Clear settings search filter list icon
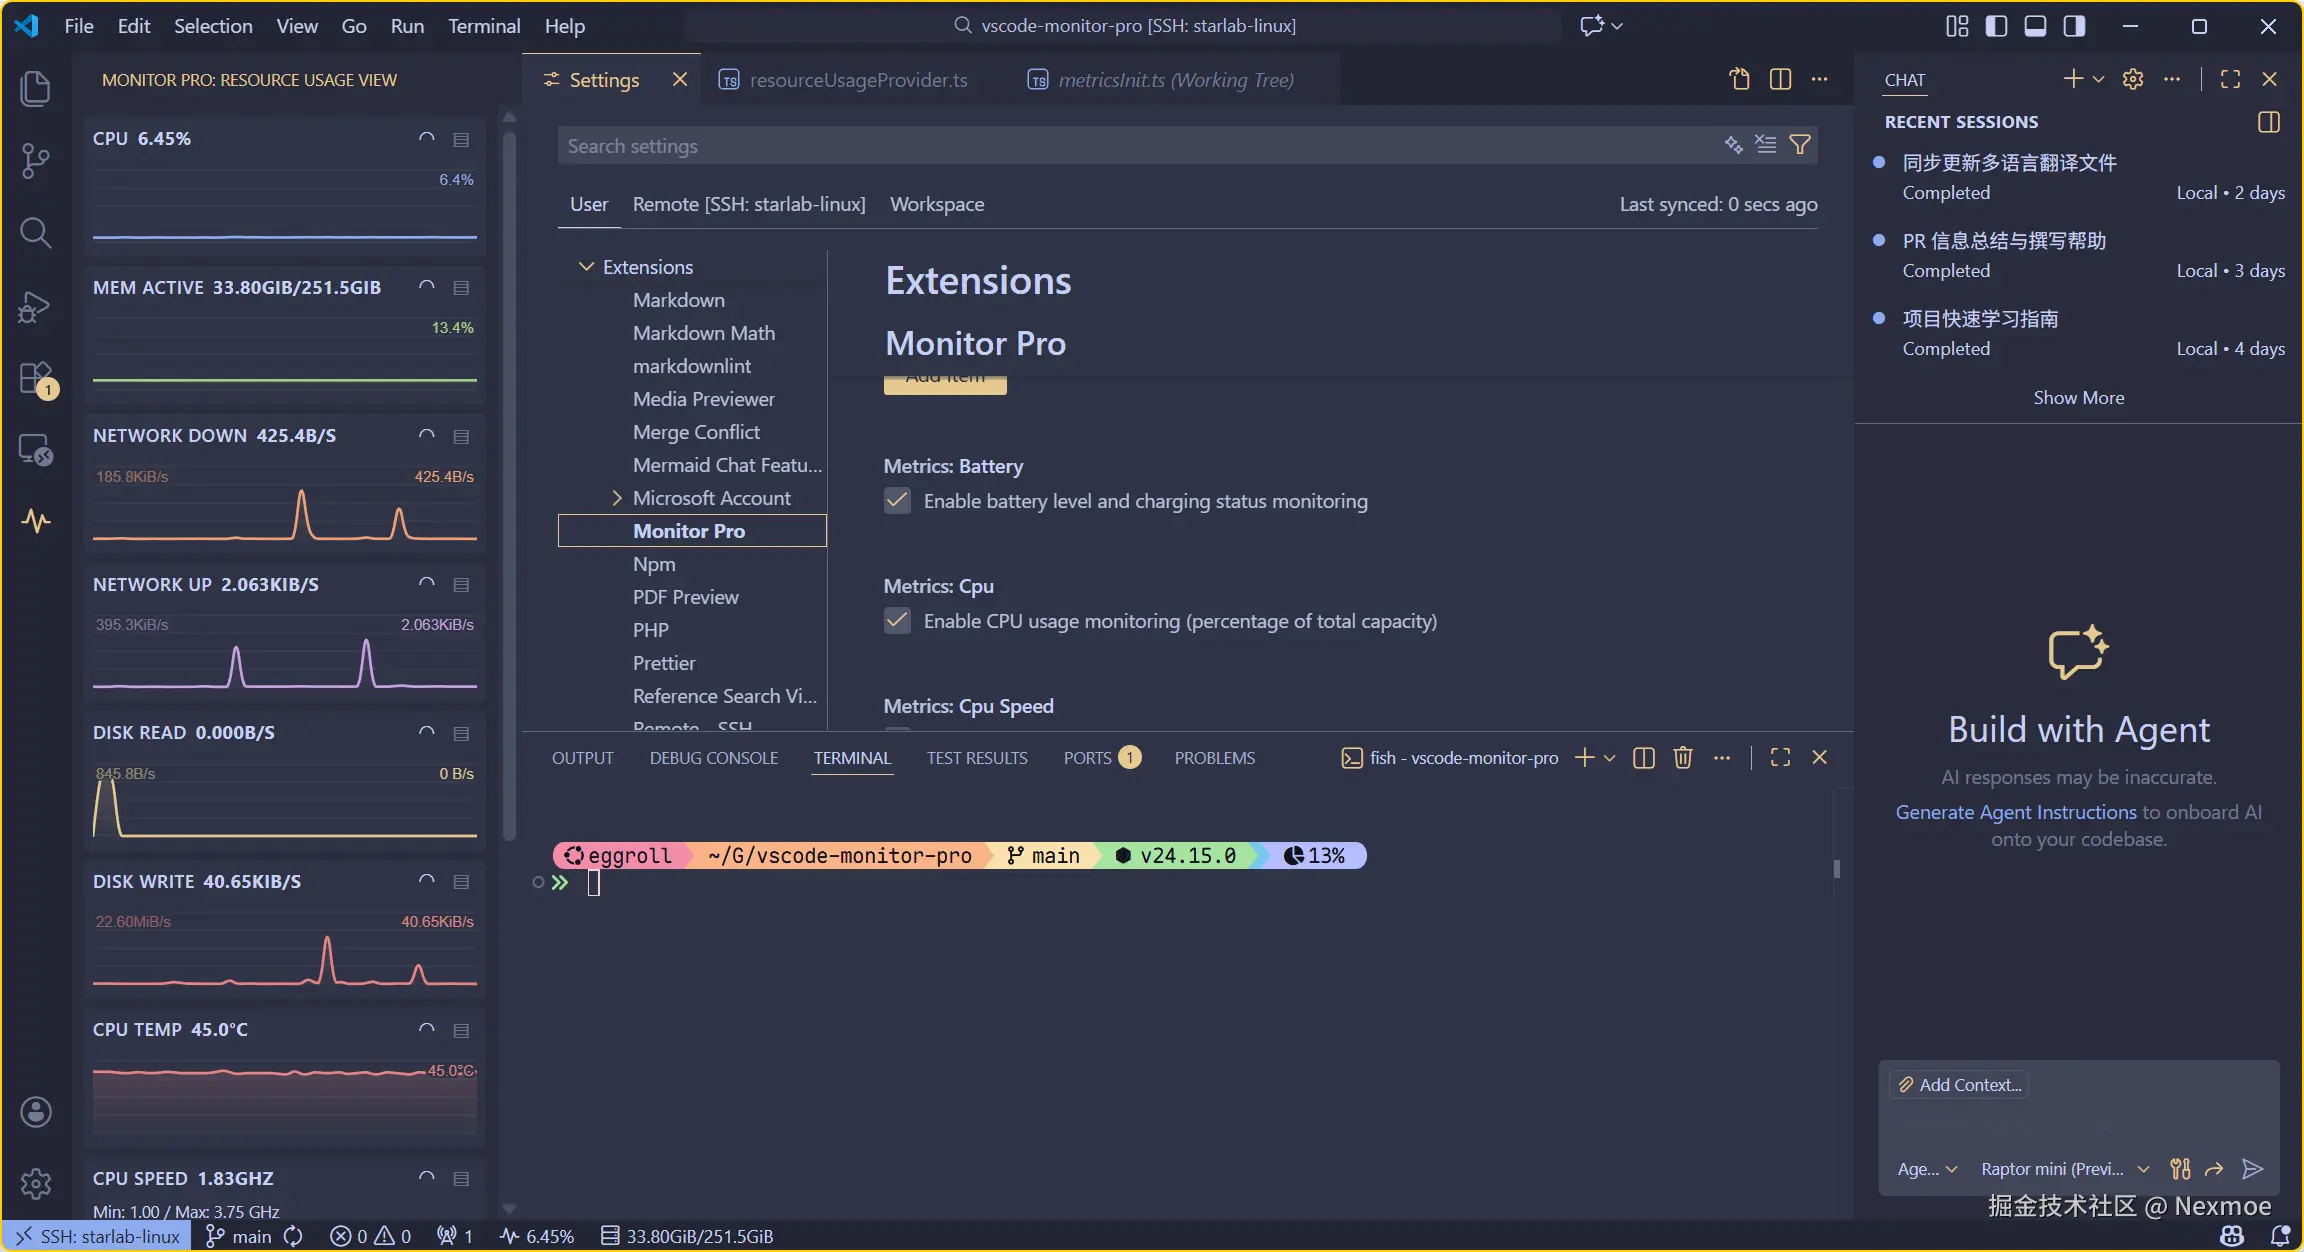 [x=1766, y=145]
